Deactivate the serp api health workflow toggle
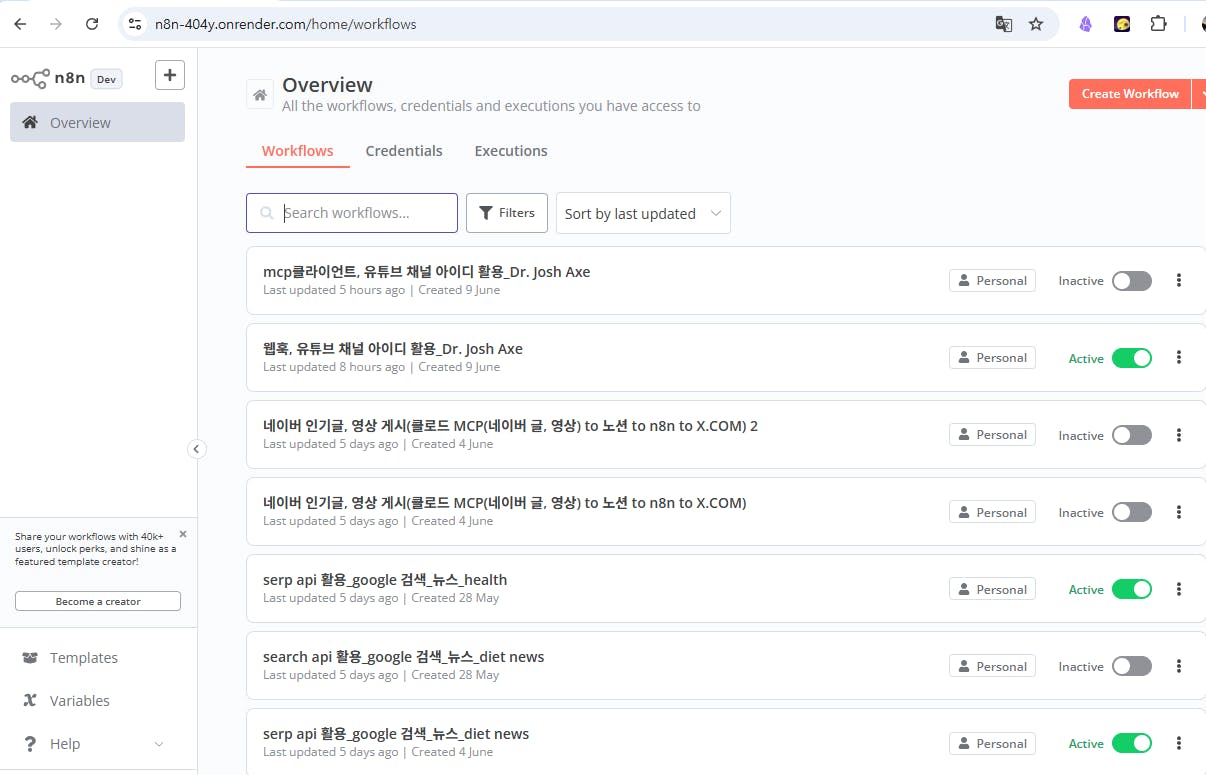Image resolution: width=1206 pixels, height=775 pixels. [1132, 589]
